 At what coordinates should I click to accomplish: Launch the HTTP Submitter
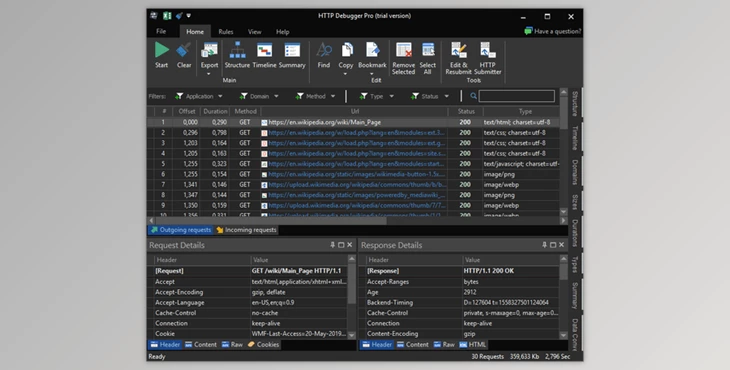[487, 59]
